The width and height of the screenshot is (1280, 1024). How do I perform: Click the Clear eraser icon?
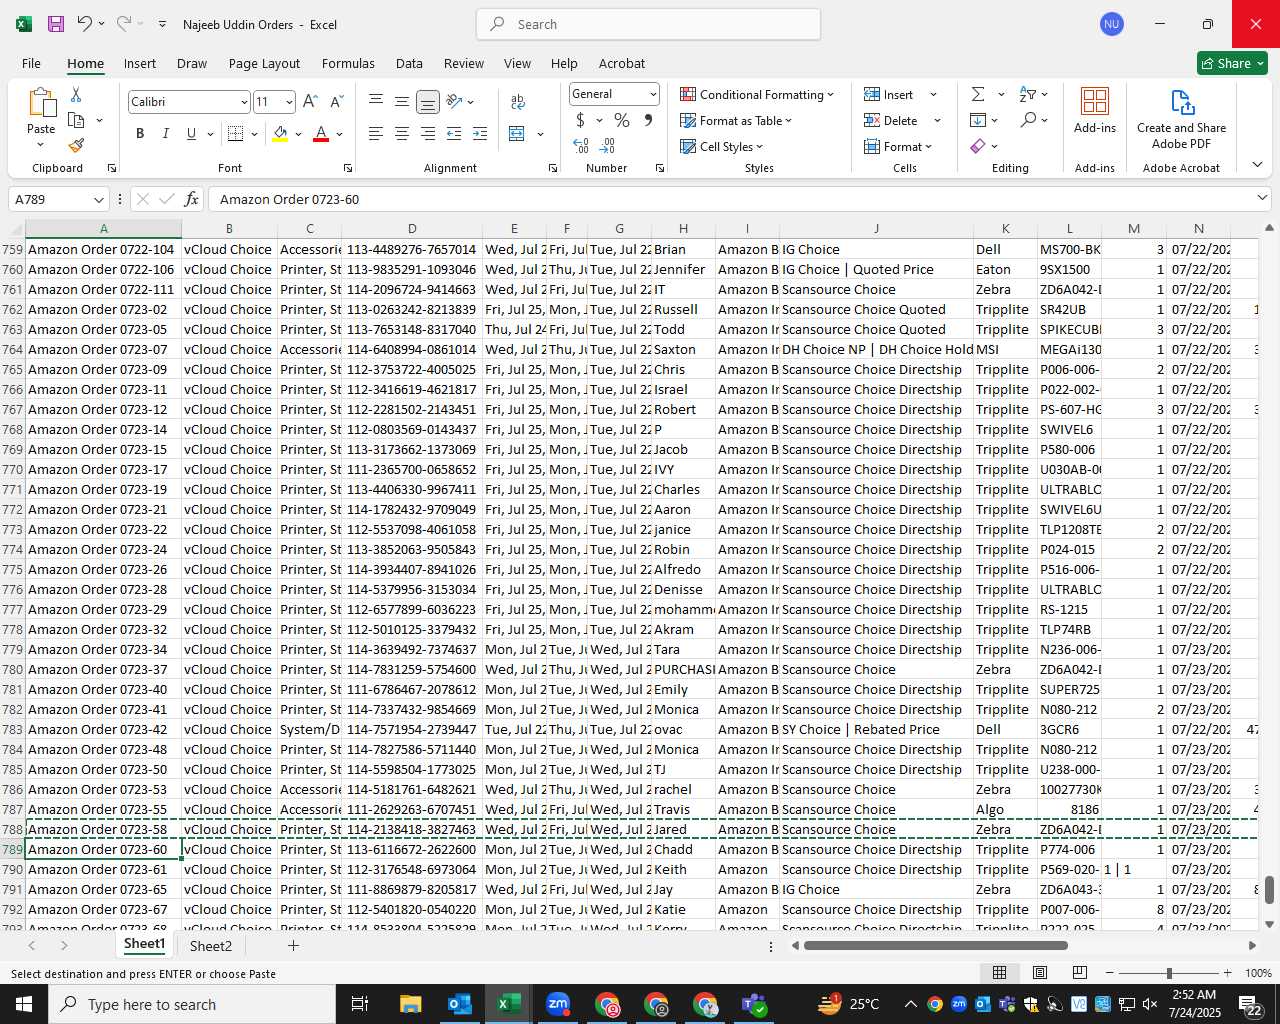[978, 146]
